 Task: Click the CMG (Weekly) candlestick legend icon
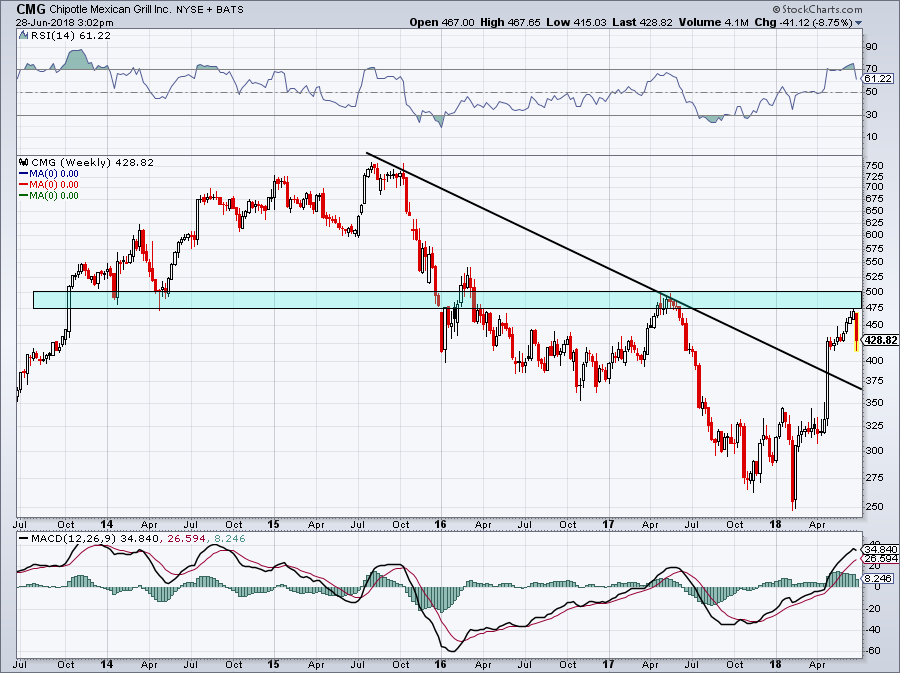coord(24,162)
